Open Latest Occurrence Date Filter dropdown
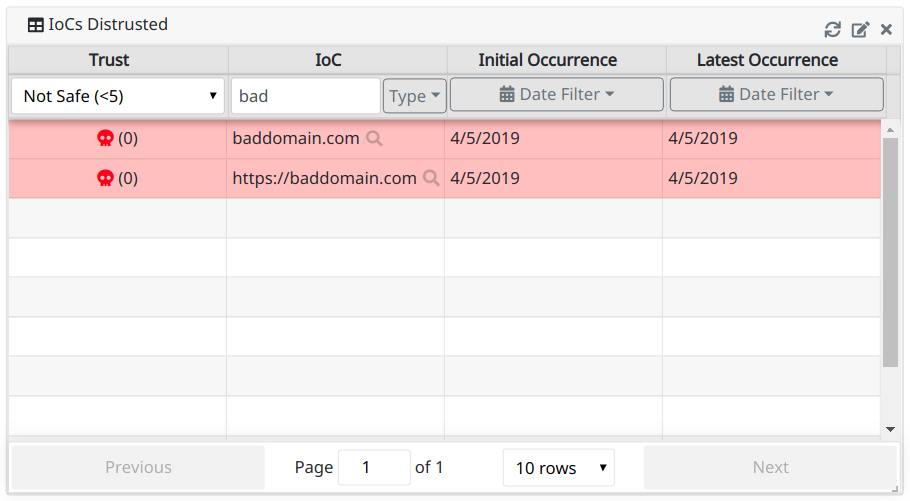 776,95
